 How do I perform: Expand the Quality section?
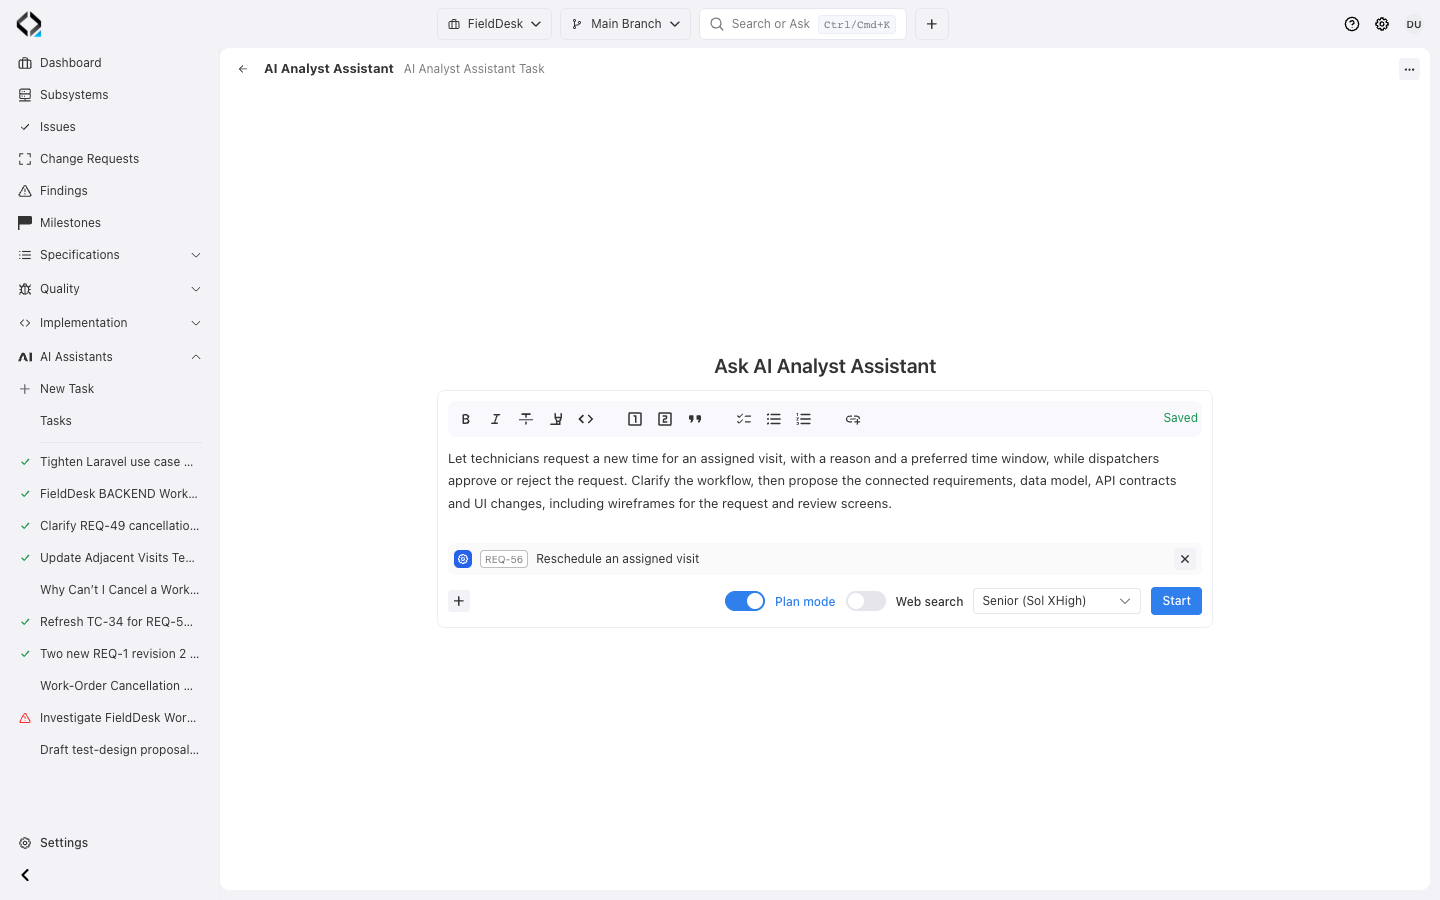[x=110, y=289]
